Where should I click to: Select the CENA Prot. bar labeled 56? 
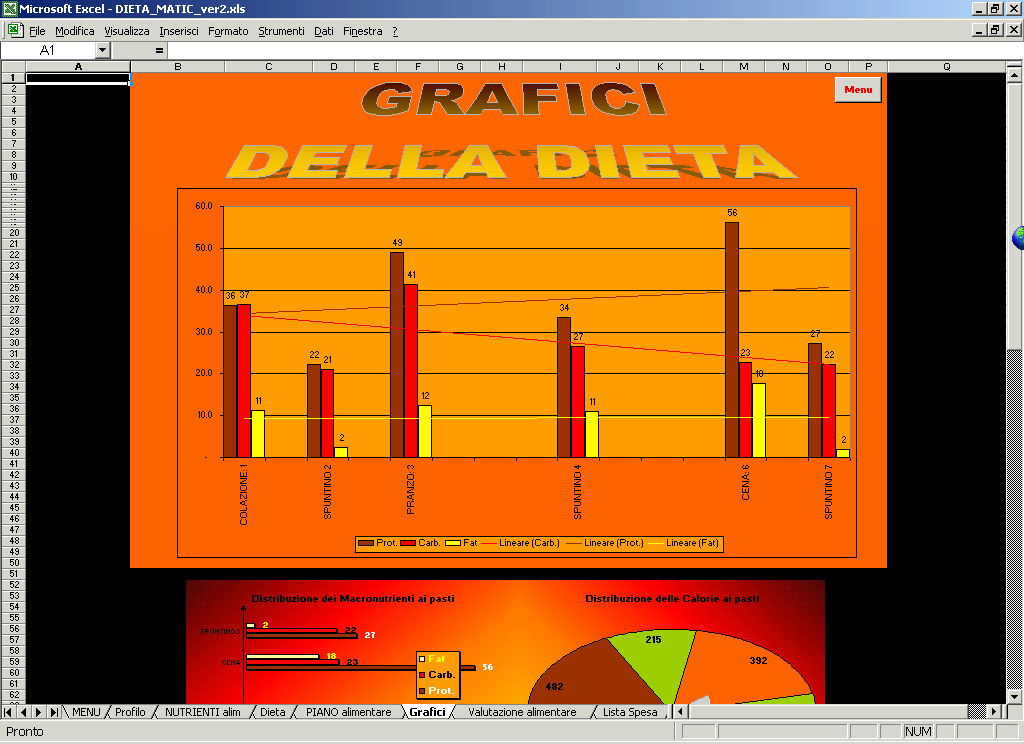[x=731, y=340]
